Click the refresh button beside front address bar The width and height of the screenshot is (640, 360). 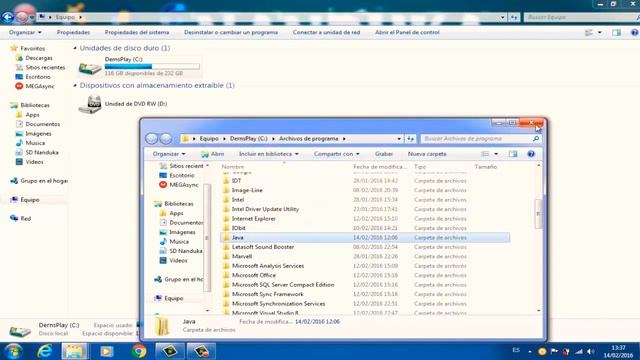[x=410, y=139]
